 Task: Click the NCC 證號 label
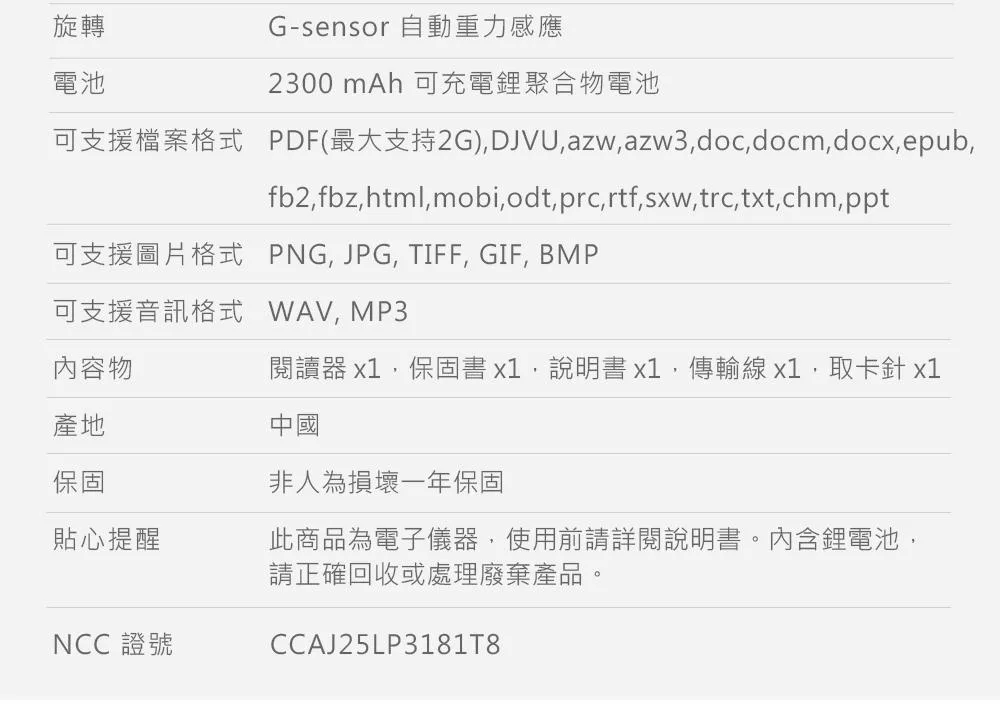113,644
